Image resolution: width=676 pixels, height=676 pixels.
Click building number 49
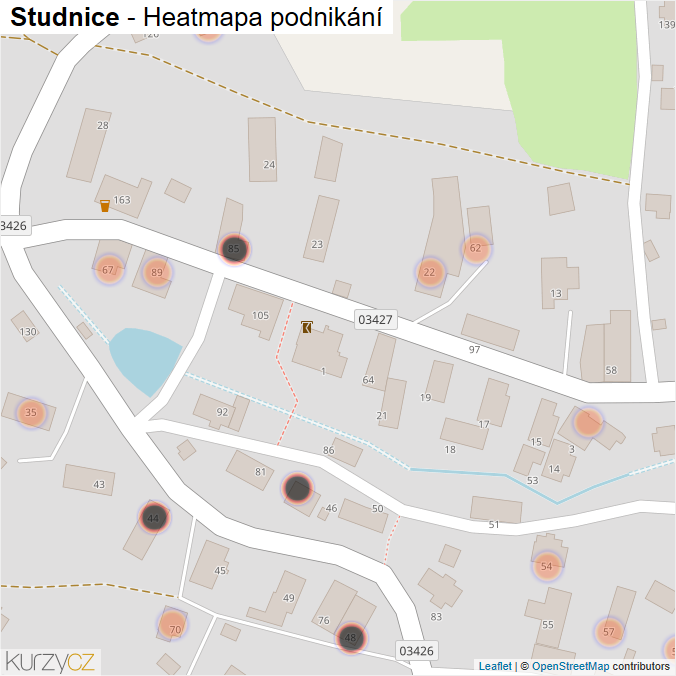tap(288, 598)
